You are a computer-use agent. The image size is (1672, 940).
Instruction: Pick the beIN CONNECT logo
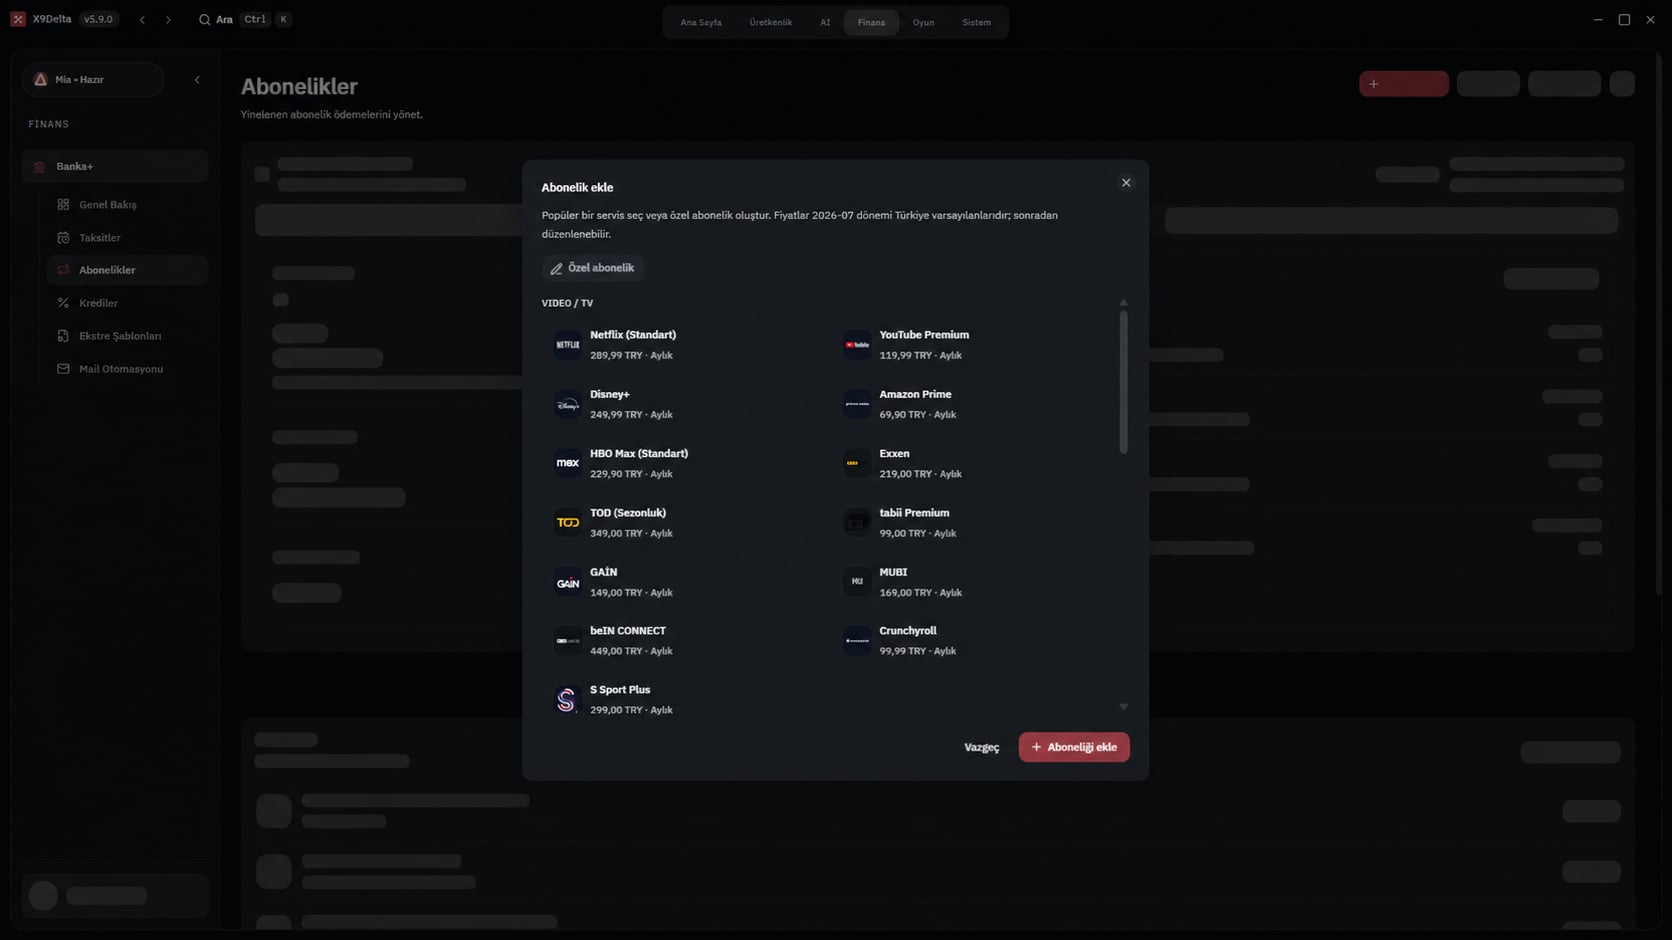point(568,641)
